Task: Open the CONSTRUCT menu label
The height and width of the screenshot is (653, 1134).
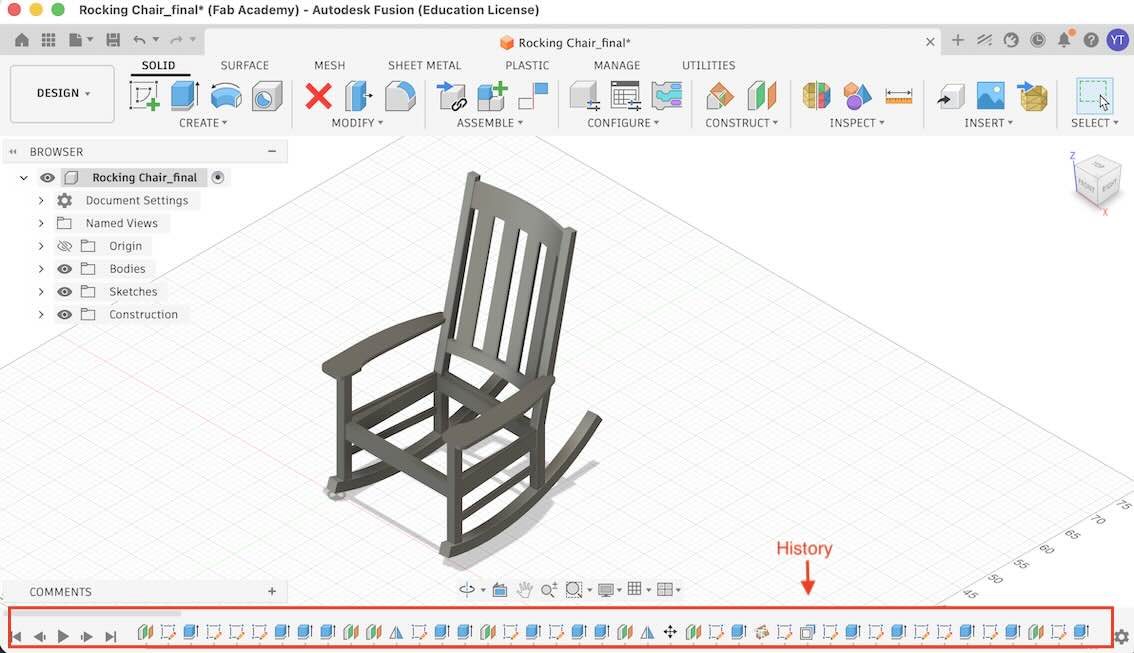Action: pyautogui.click(x=742, y=123)
